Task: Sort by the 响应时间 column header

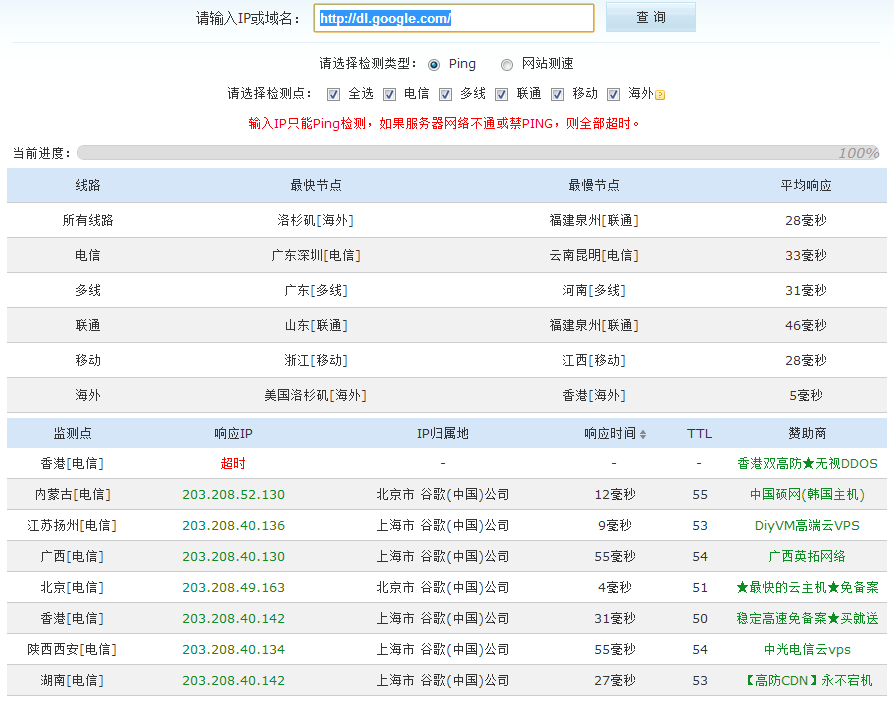Action: (609, 433)
